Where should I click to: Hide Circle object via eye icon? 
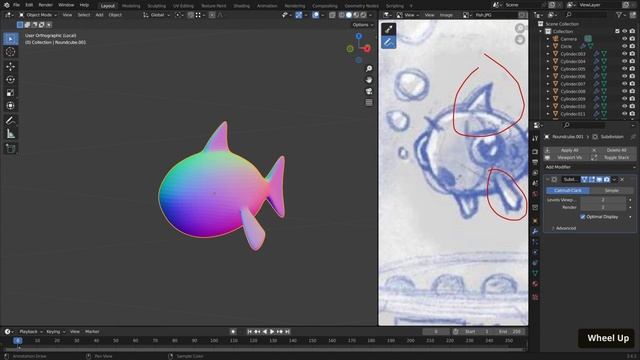click(x=624, y=46)
